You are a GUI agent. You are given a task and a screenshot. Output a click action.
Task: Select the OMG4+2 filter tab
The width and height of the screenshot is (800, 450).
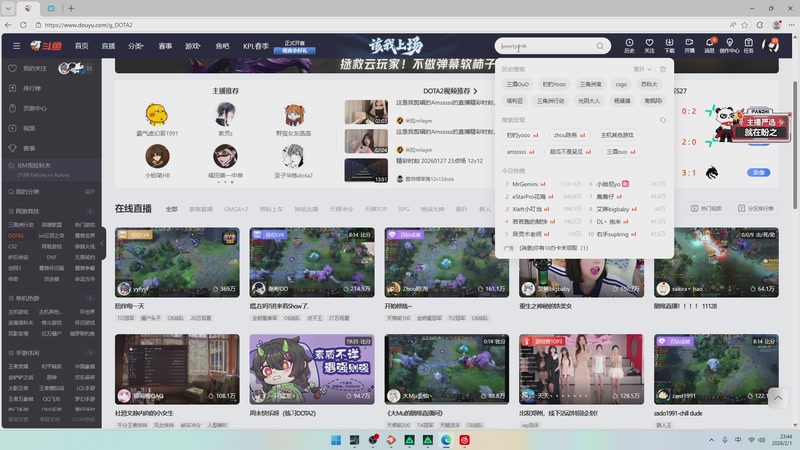[x=236, y=209]
